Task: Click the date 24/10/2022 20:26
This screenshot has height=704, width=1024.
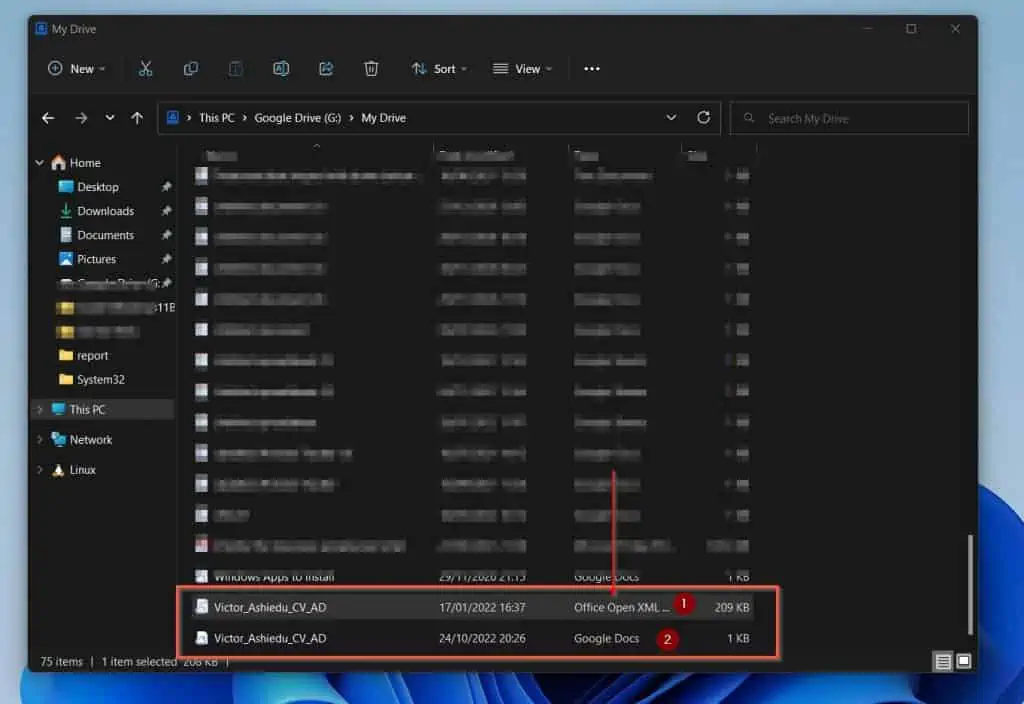Action: (482, 639)
